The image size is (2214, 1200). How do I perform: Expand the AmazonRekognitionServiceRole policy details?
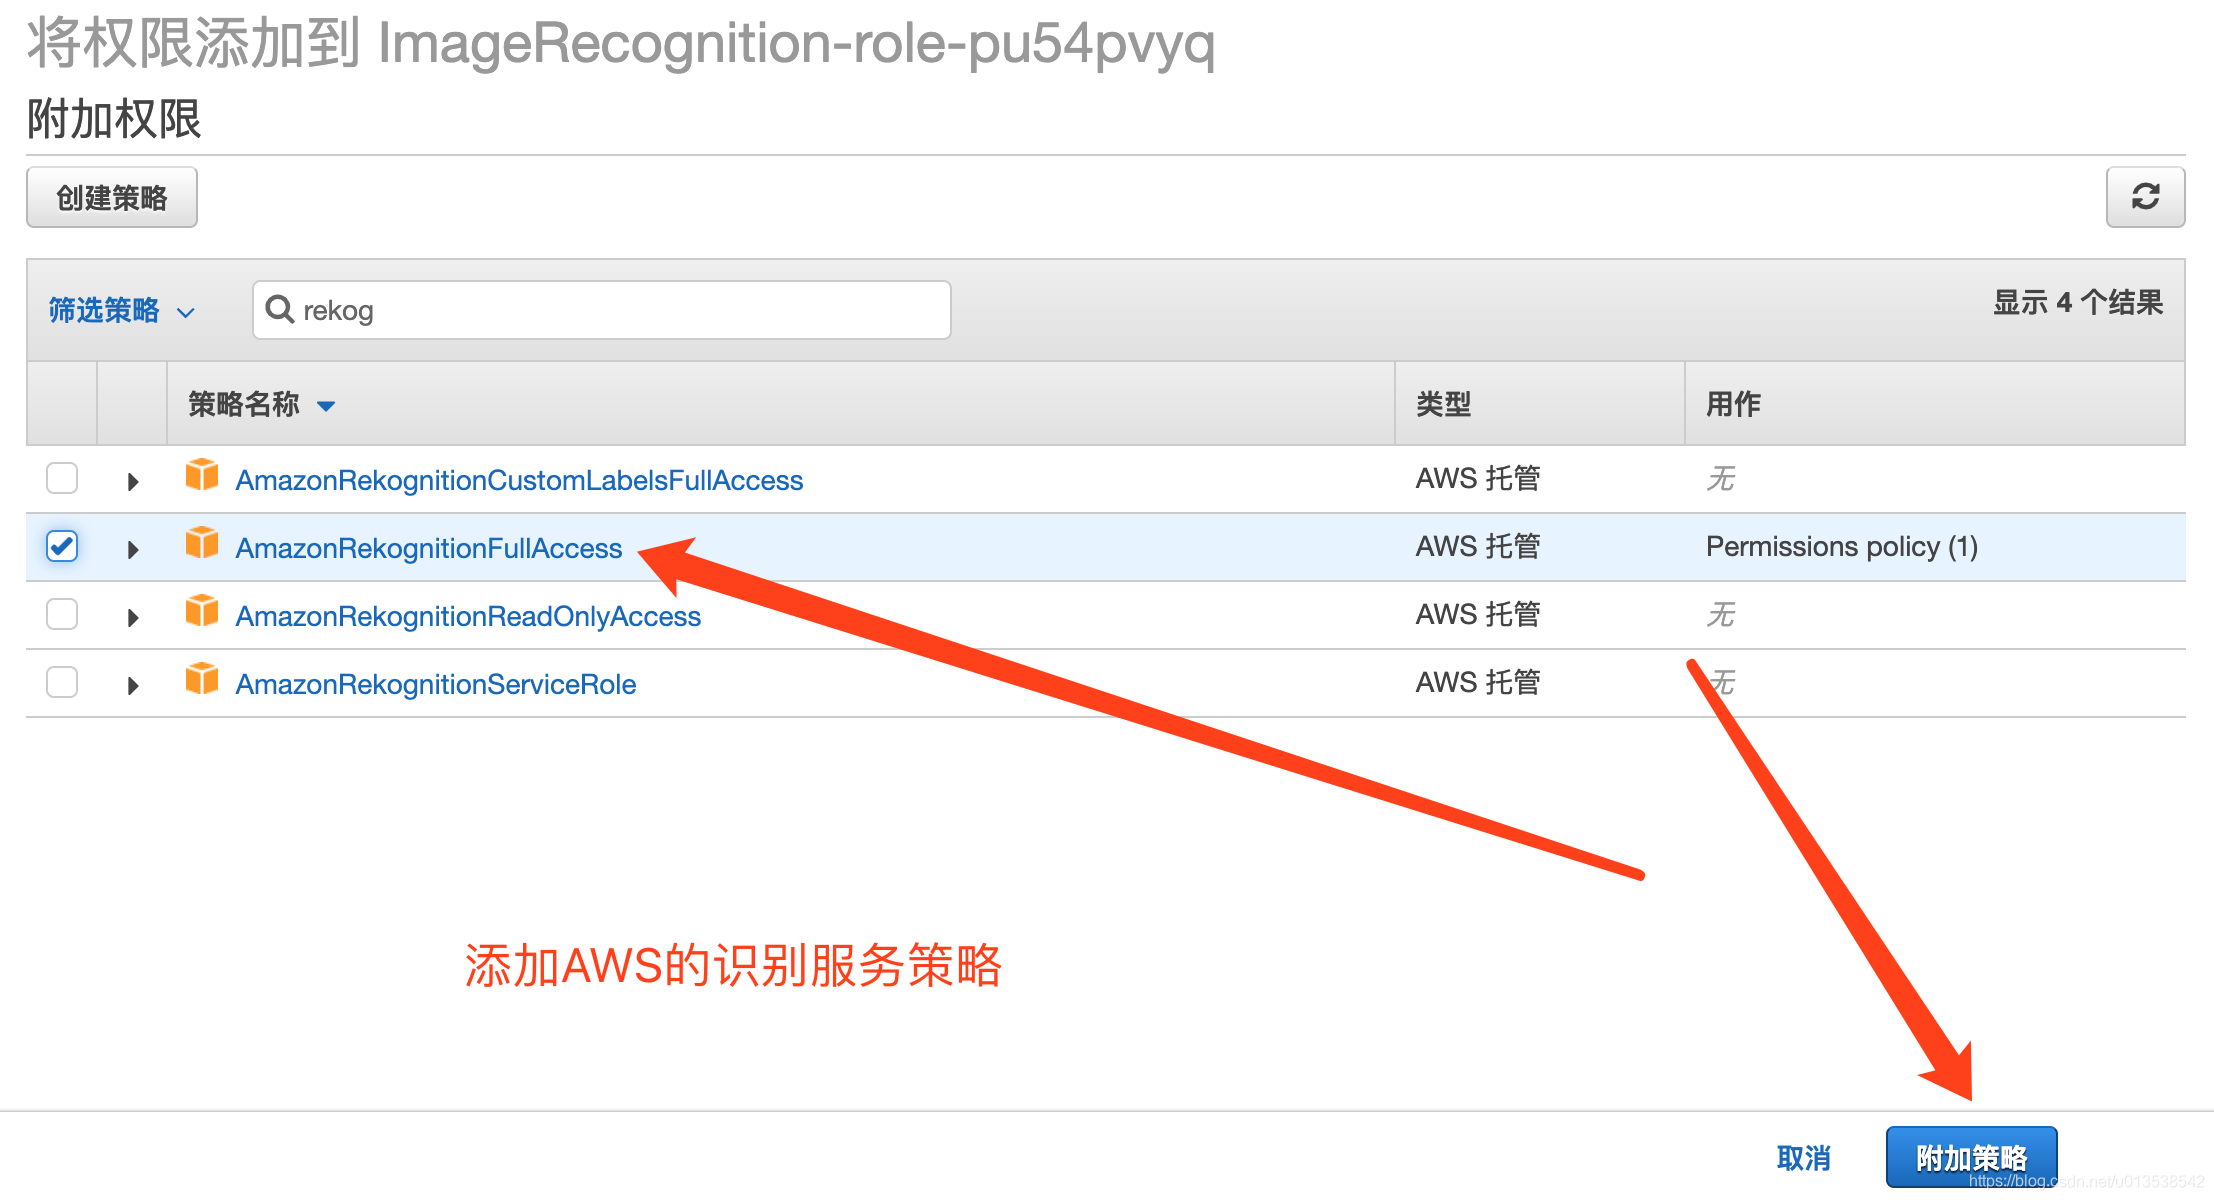[133, 686]
